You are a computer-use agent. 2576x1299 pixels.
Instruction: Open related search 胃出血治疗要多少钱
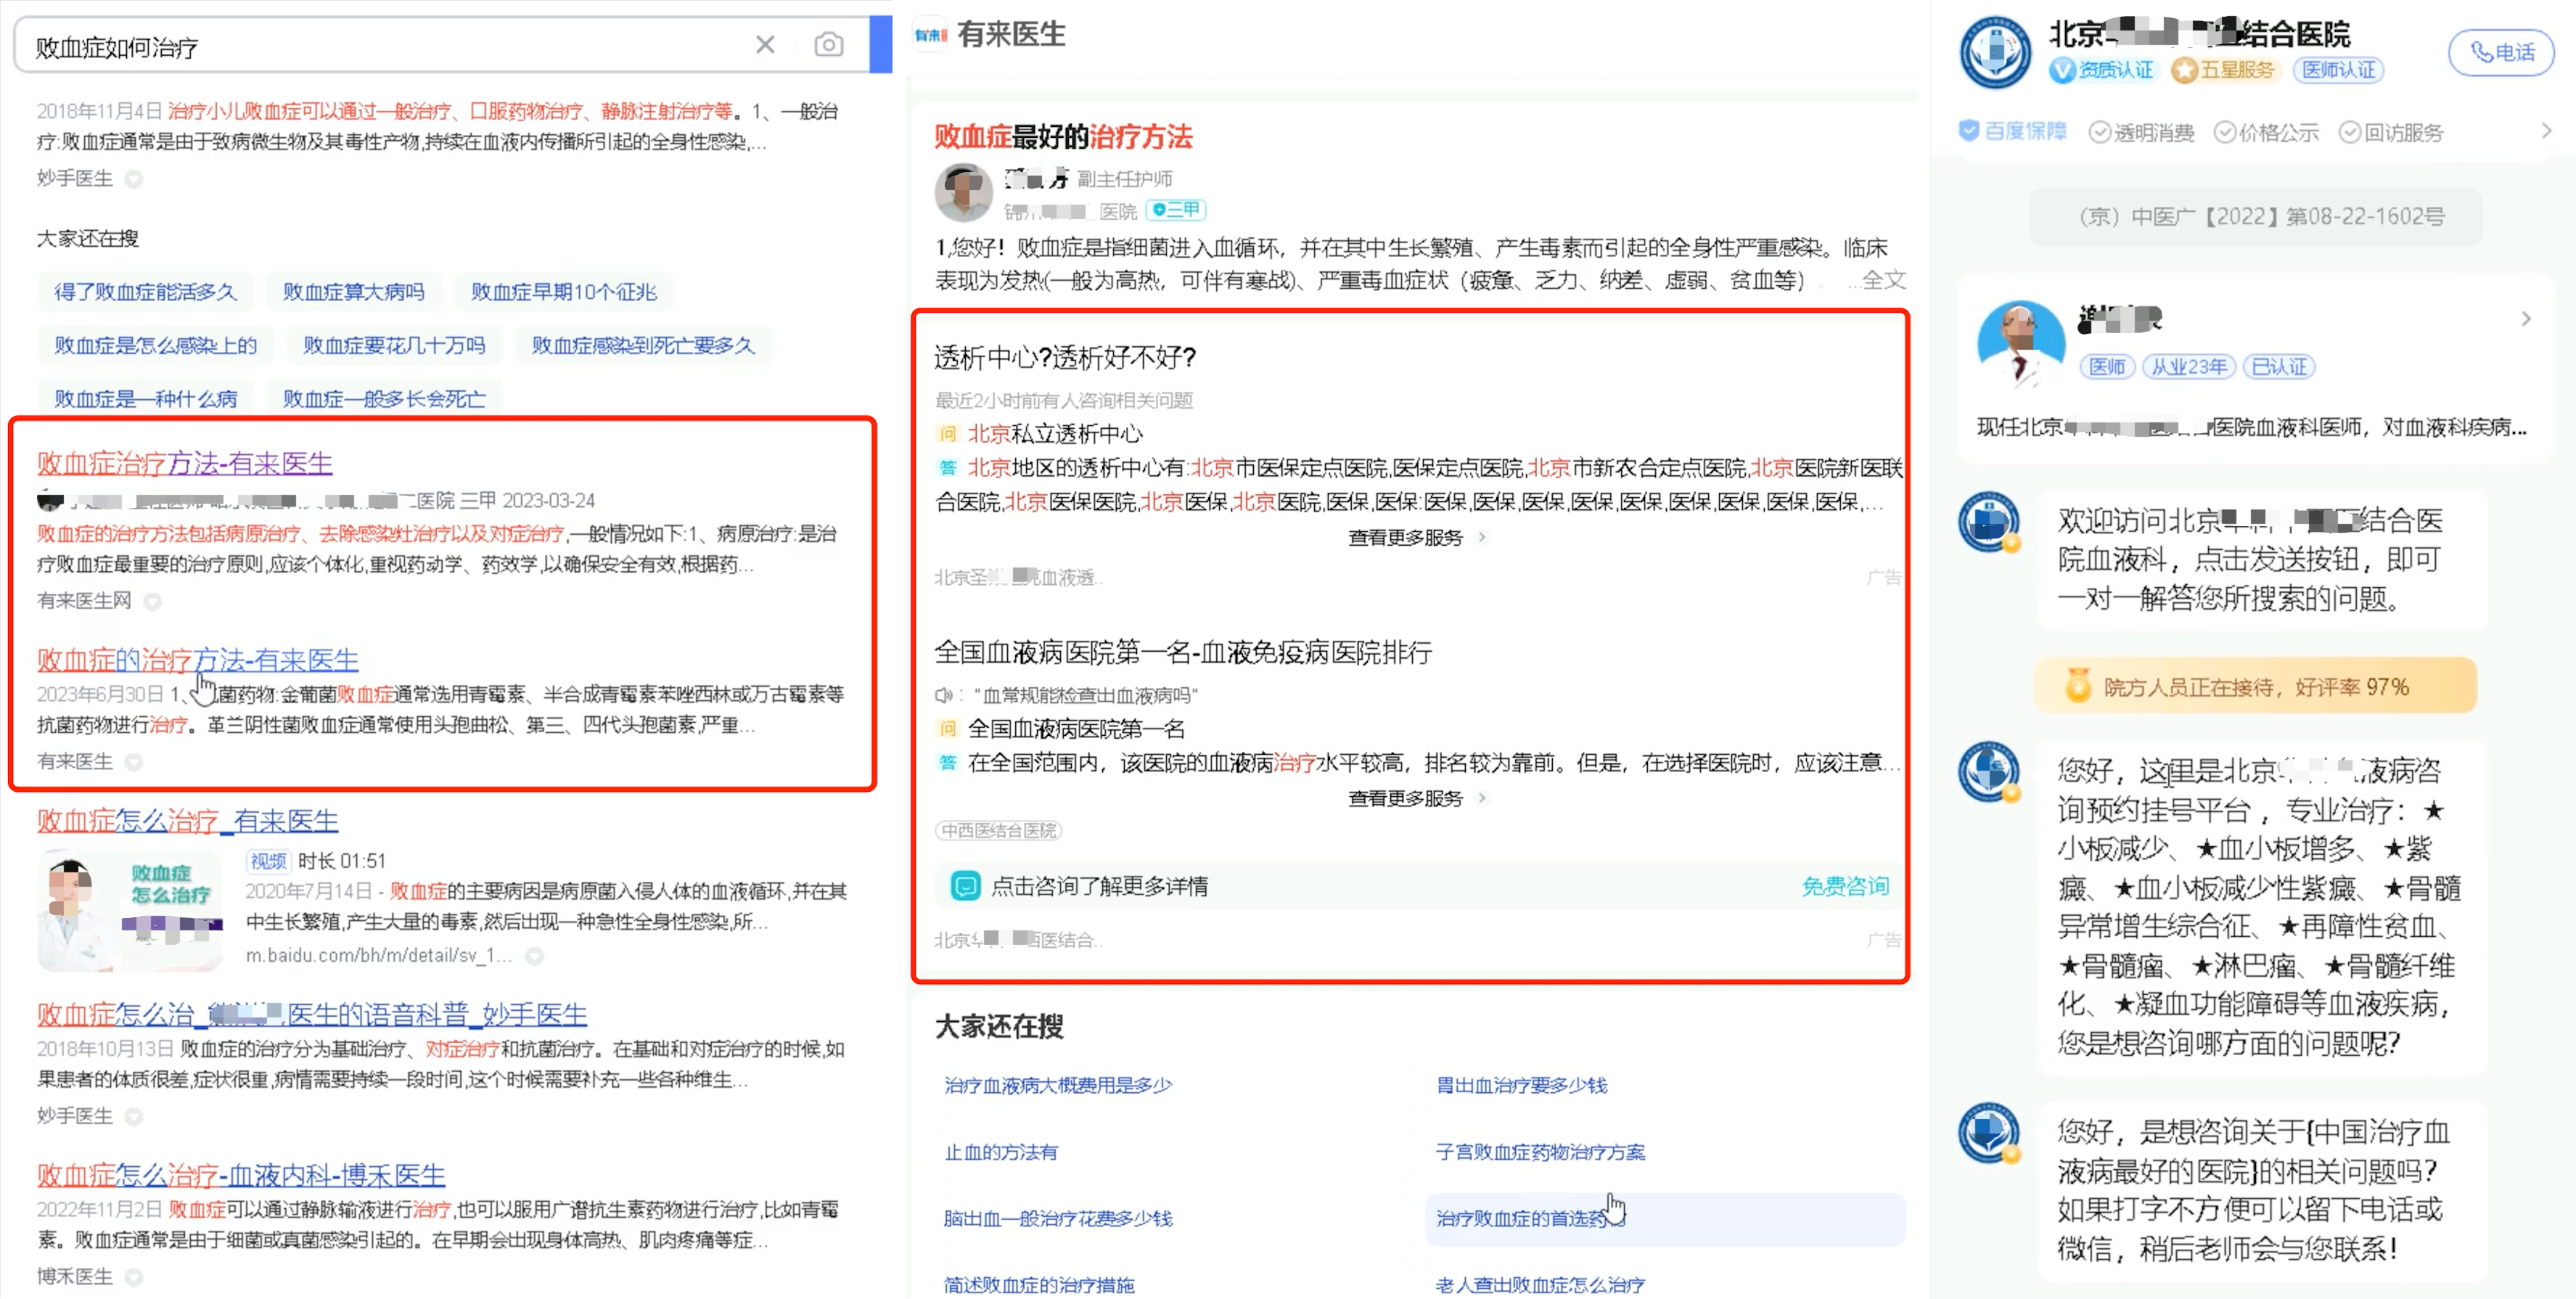tap(1521, 1086)
